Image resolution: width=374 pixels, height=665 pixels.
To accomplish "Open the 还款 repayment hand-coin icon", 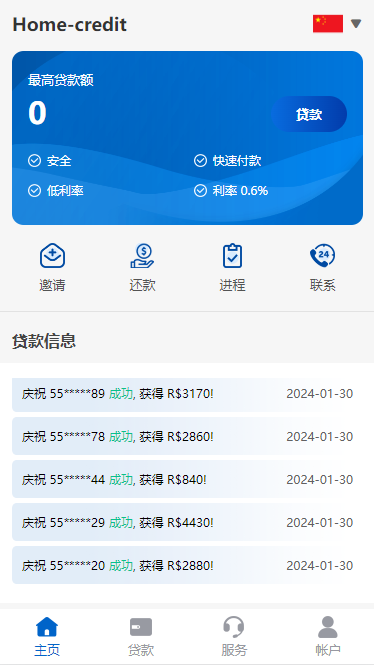I will (x=142, y=256).
